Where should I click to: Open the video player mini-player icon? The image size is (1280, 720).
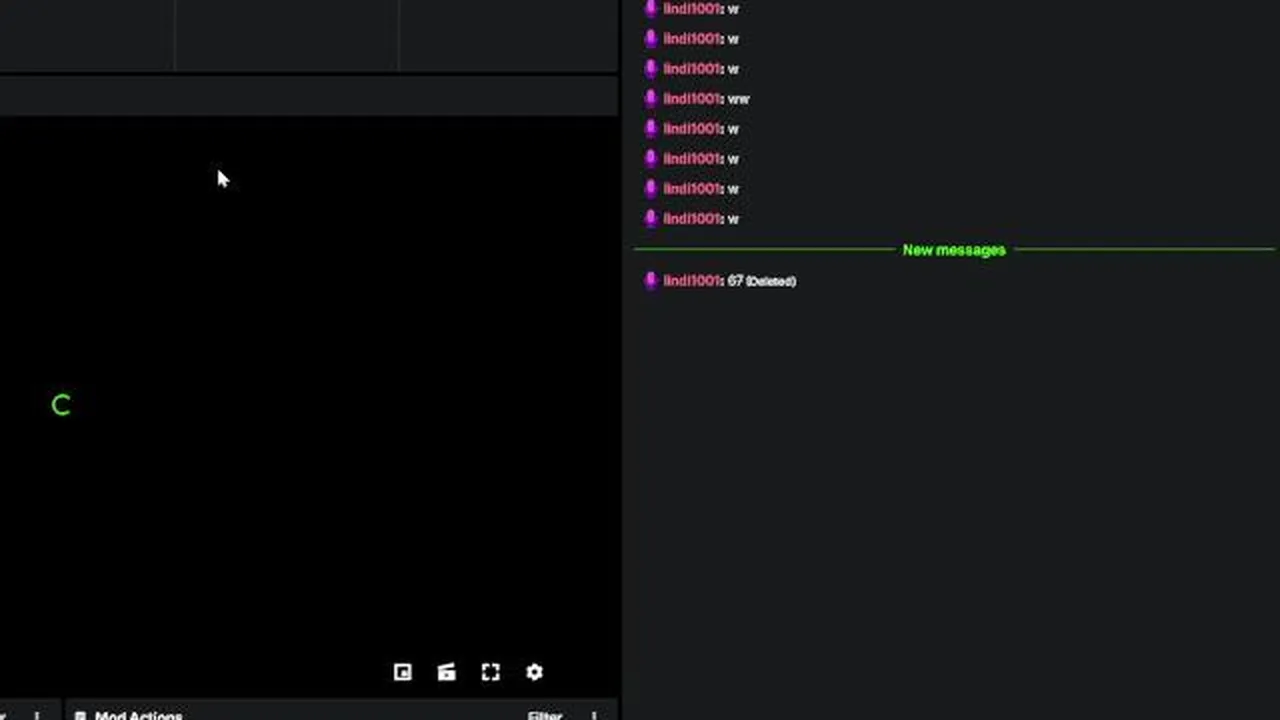tap(402, 672)
